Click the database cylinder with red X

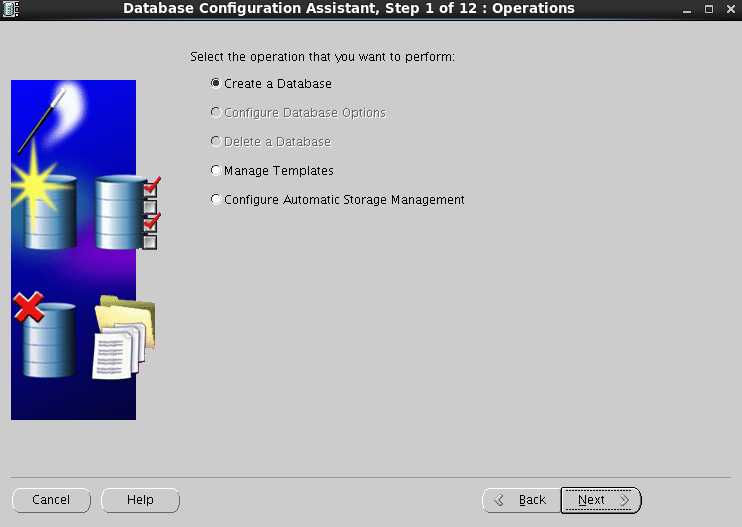45,335
